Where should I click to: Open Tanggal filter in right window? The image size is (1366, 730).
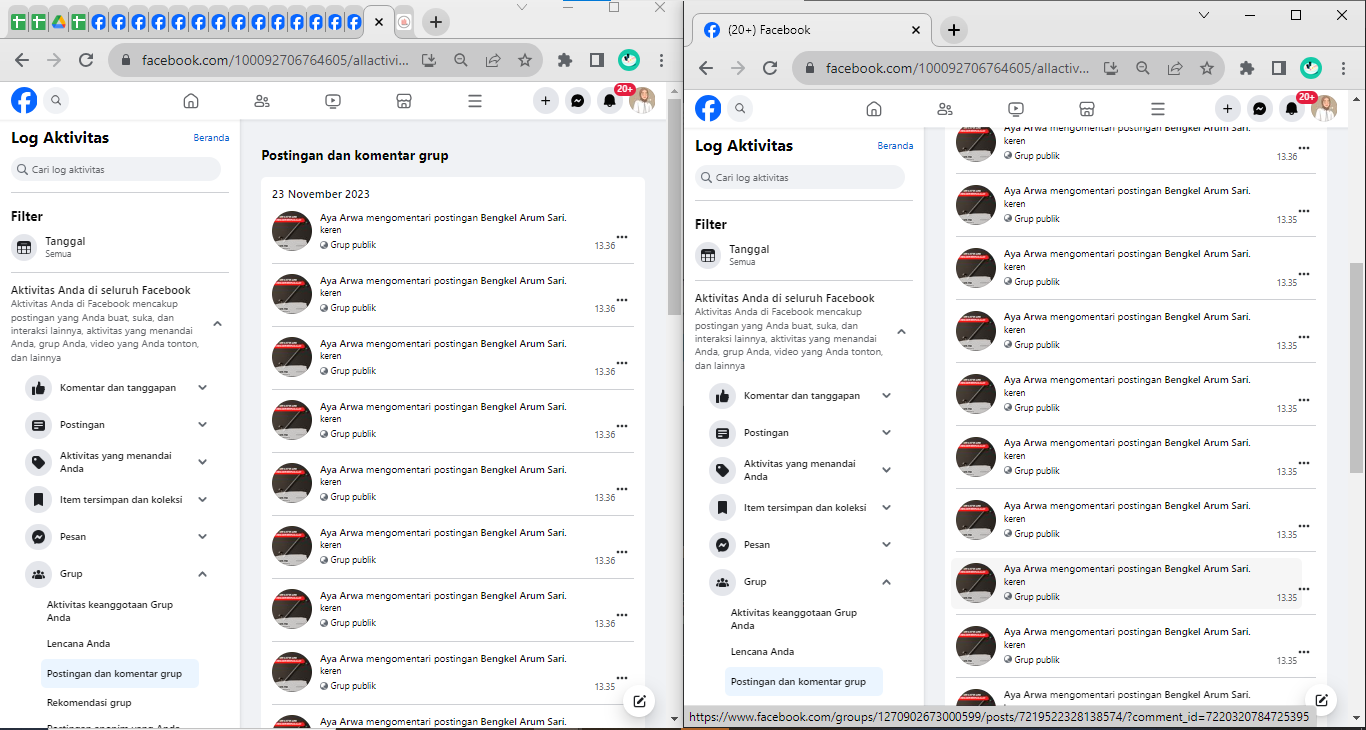(x=804, y=255)
